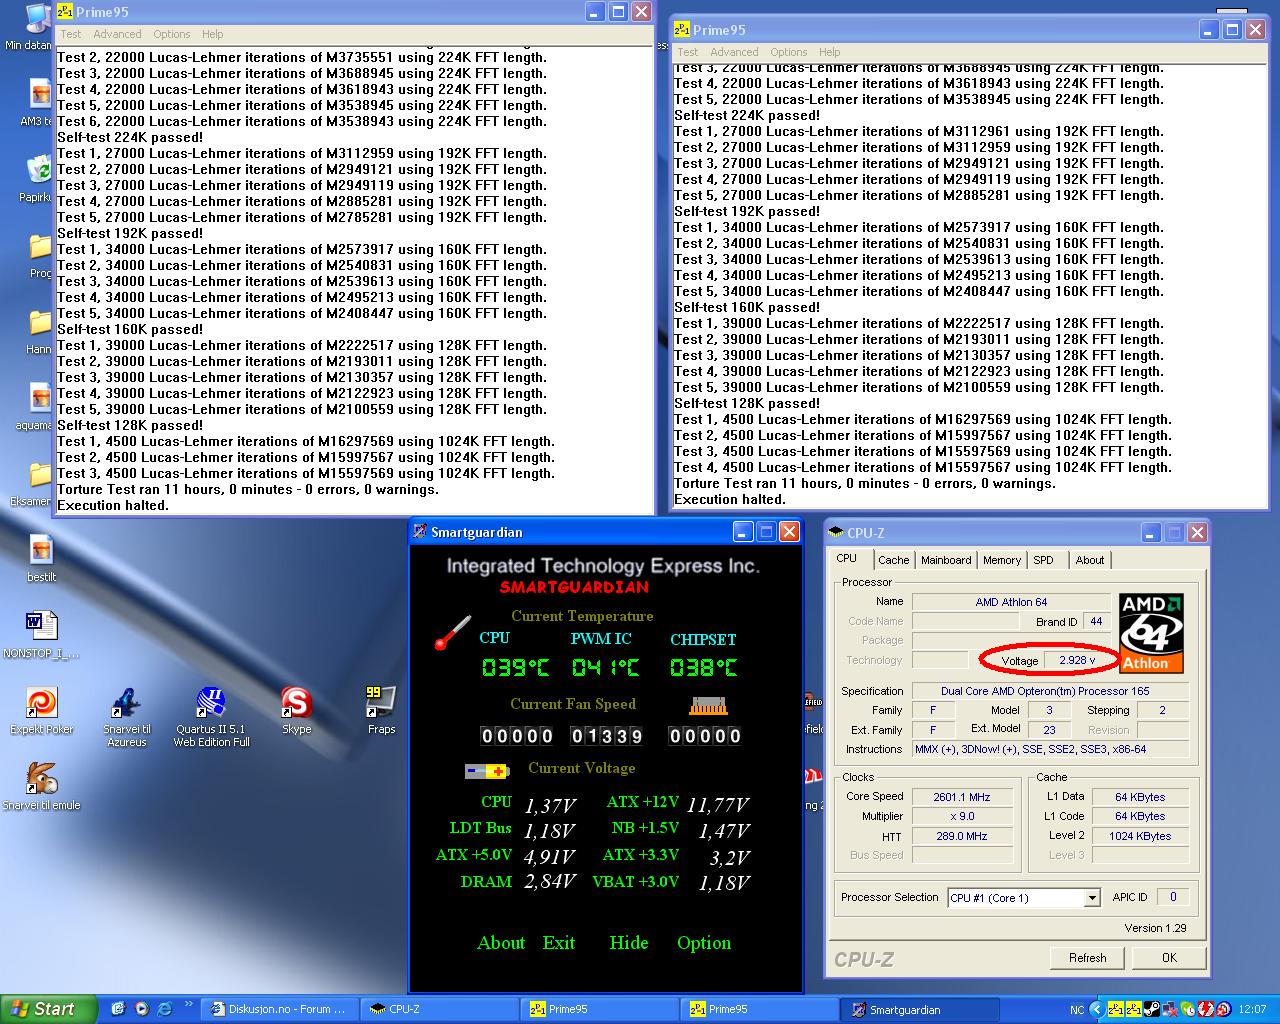The height and width of the screenshot is (1024, 1280).
Task: Click the Steam icon in system tray
Action: [x=1152, y=1009]
